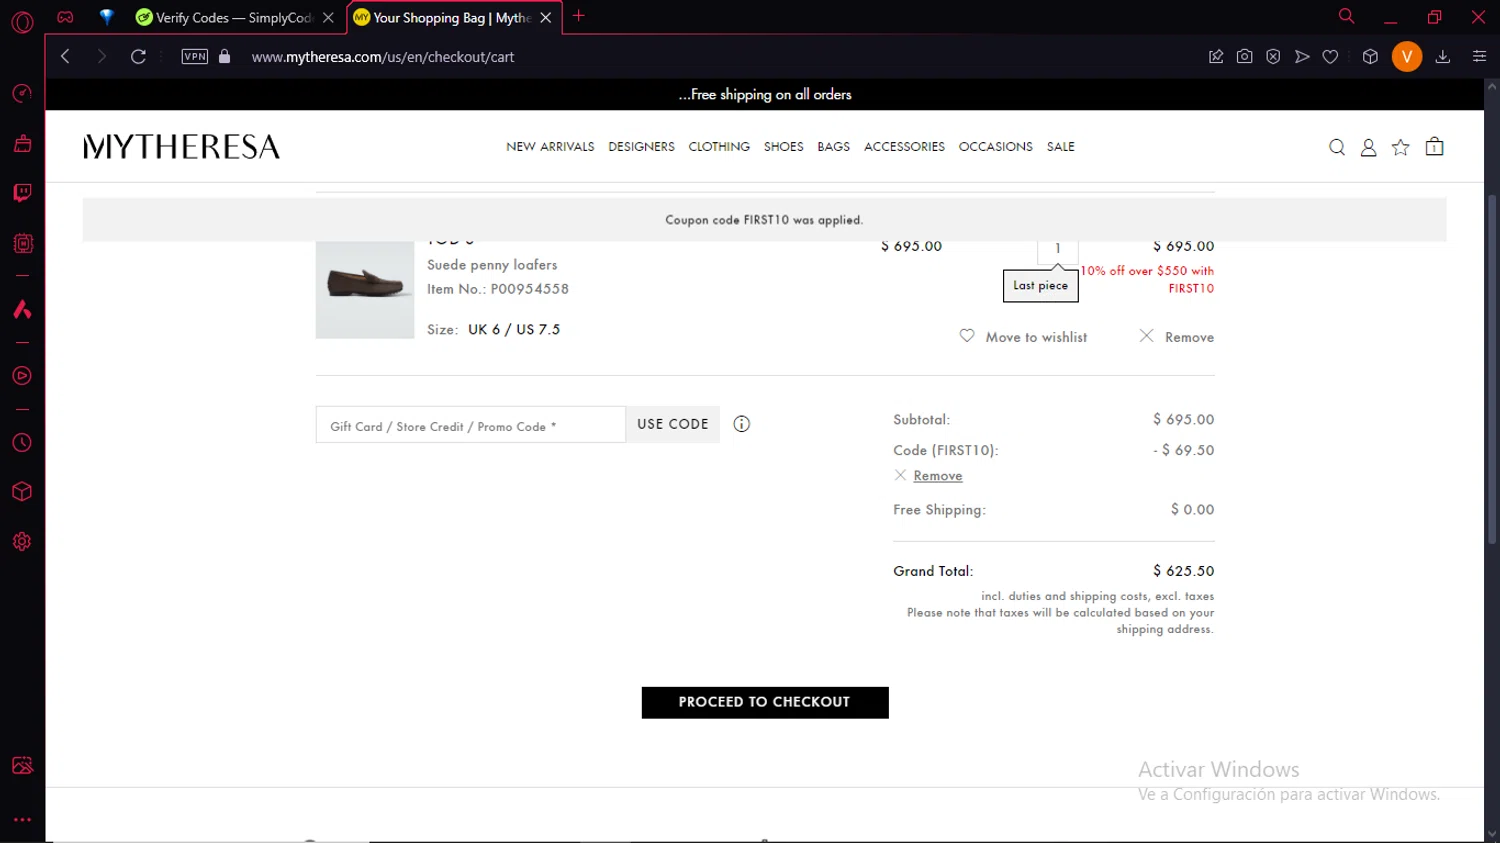Click the snapshot camera icon in the toolbar
The image size is (1500, 843).
pos(1244,57)
